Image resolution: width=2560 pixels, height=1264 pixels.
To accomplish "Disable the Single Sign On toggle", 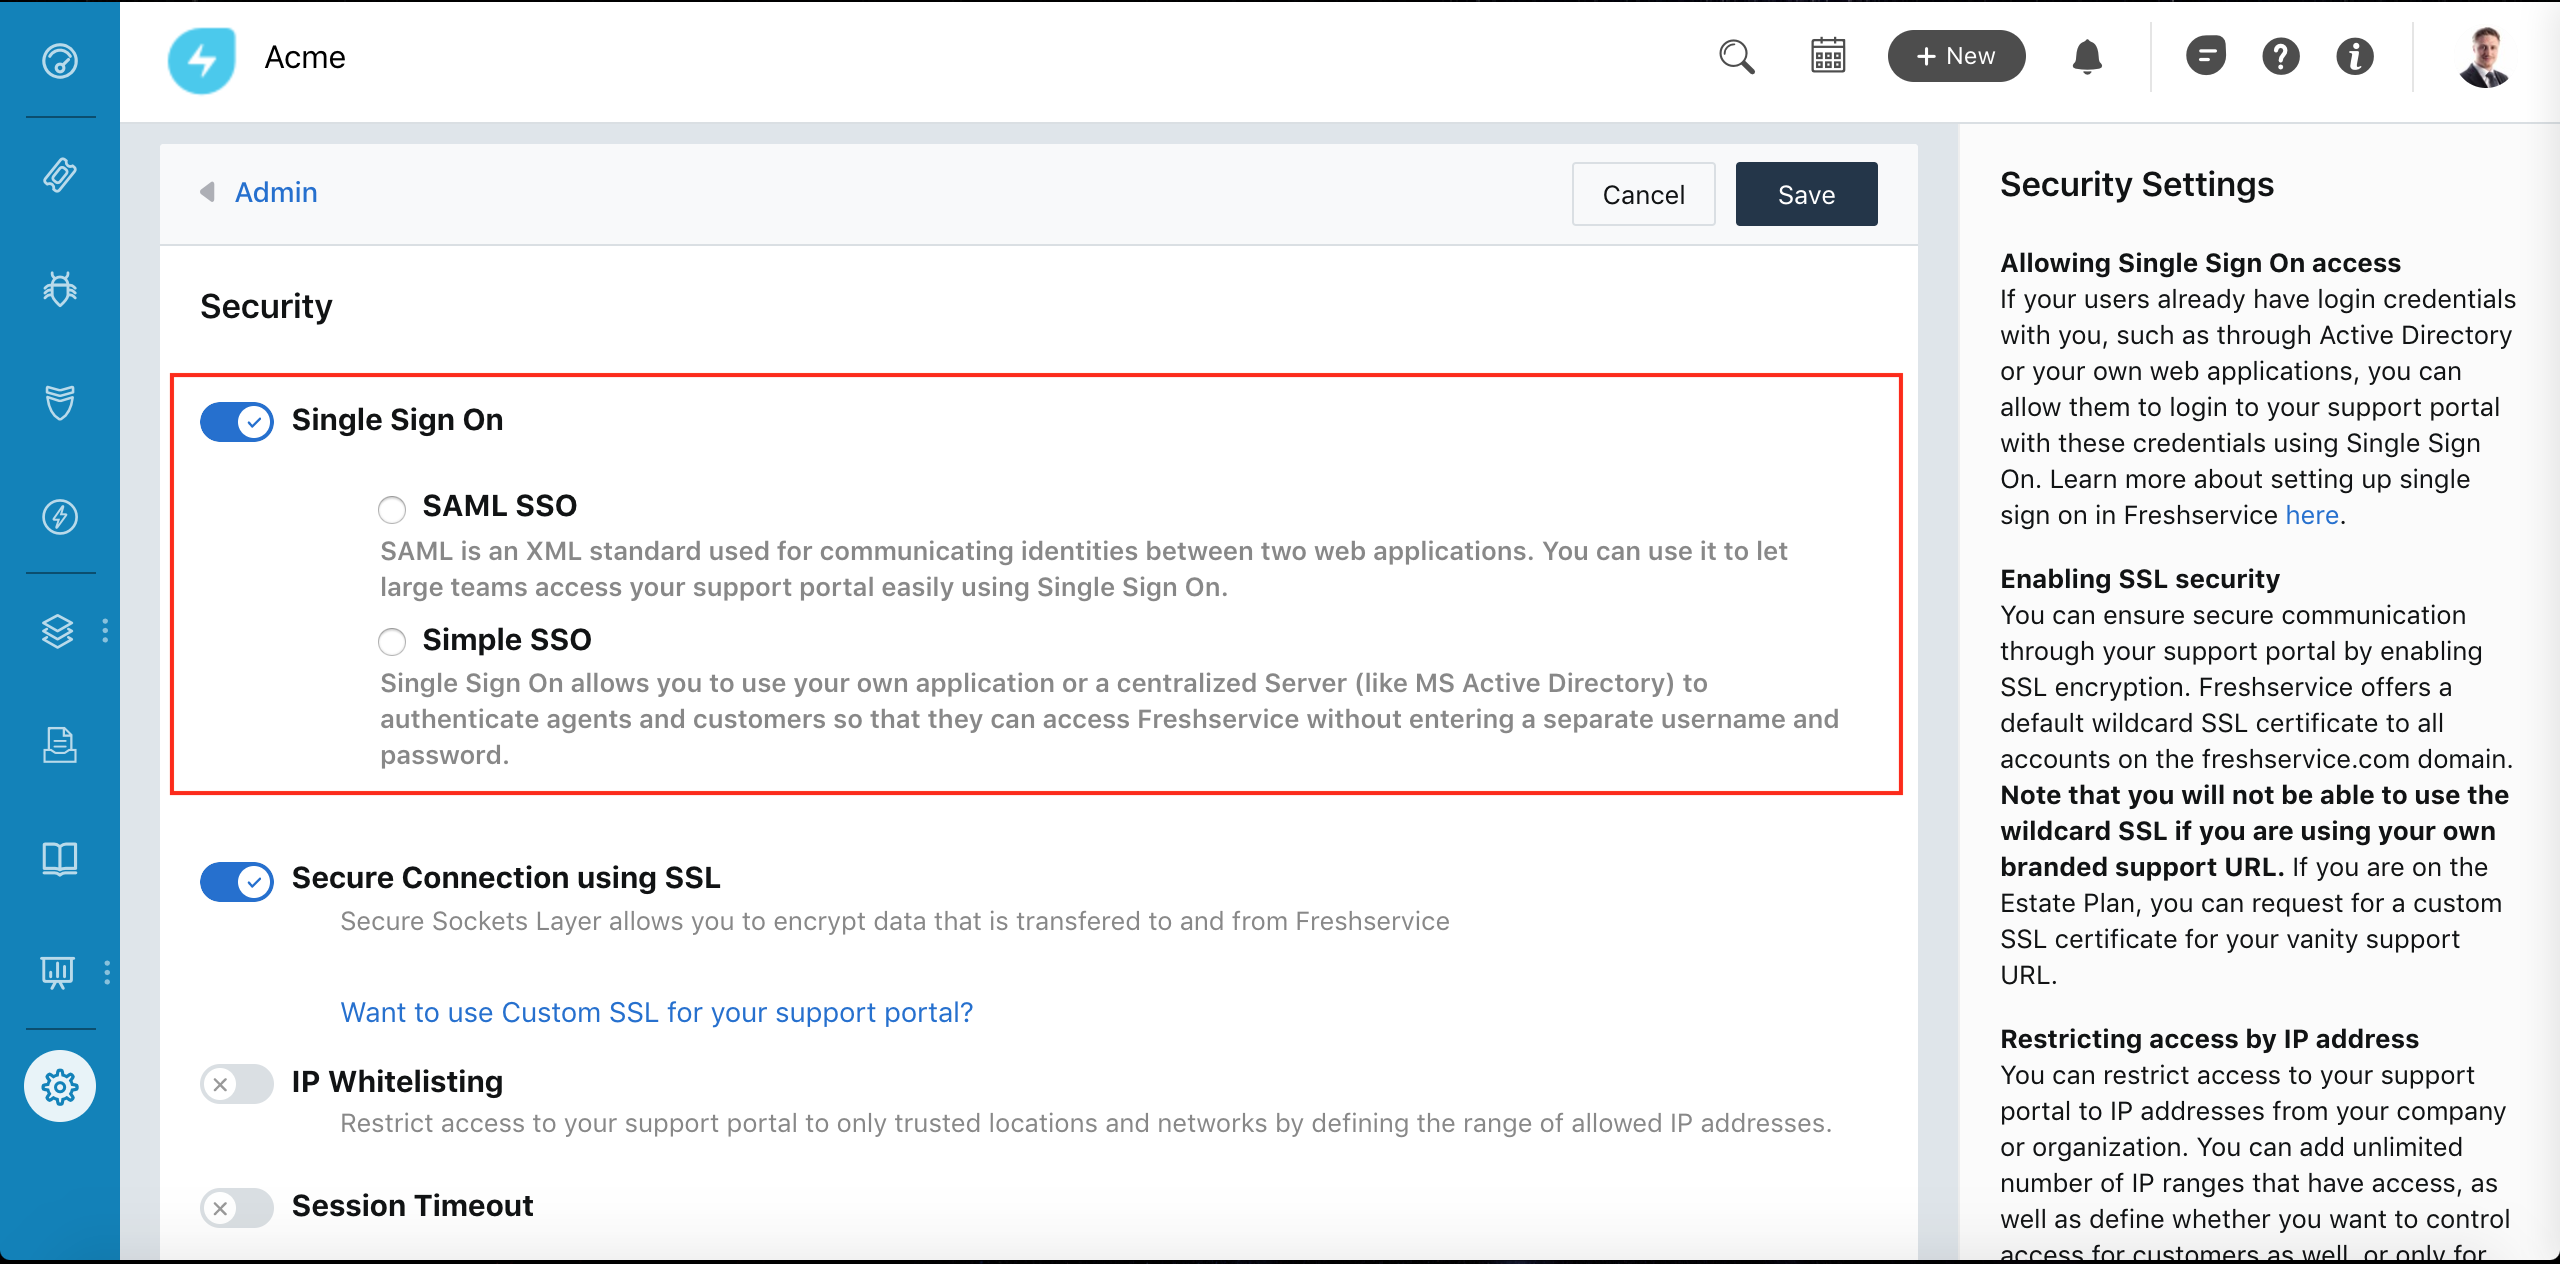I will [x=237, y=422].
